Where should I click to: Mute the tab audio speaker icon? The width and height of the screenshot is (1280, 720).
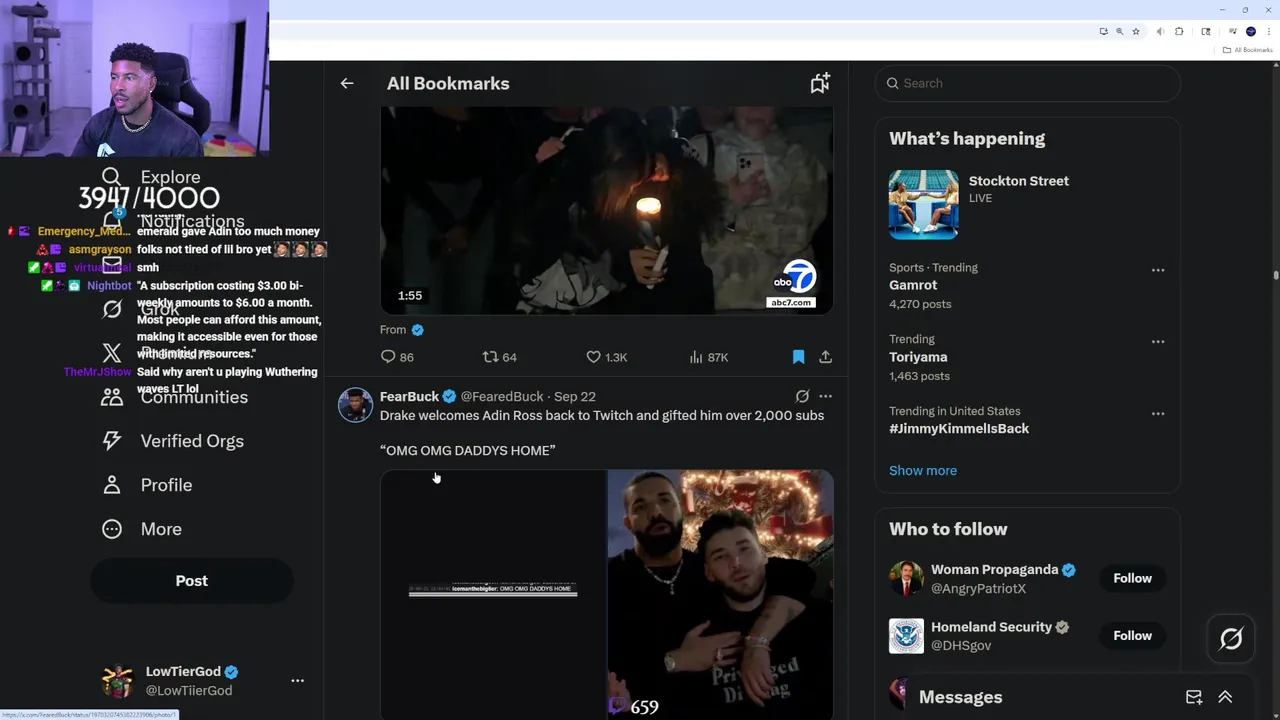click(x=1160, y=31)
